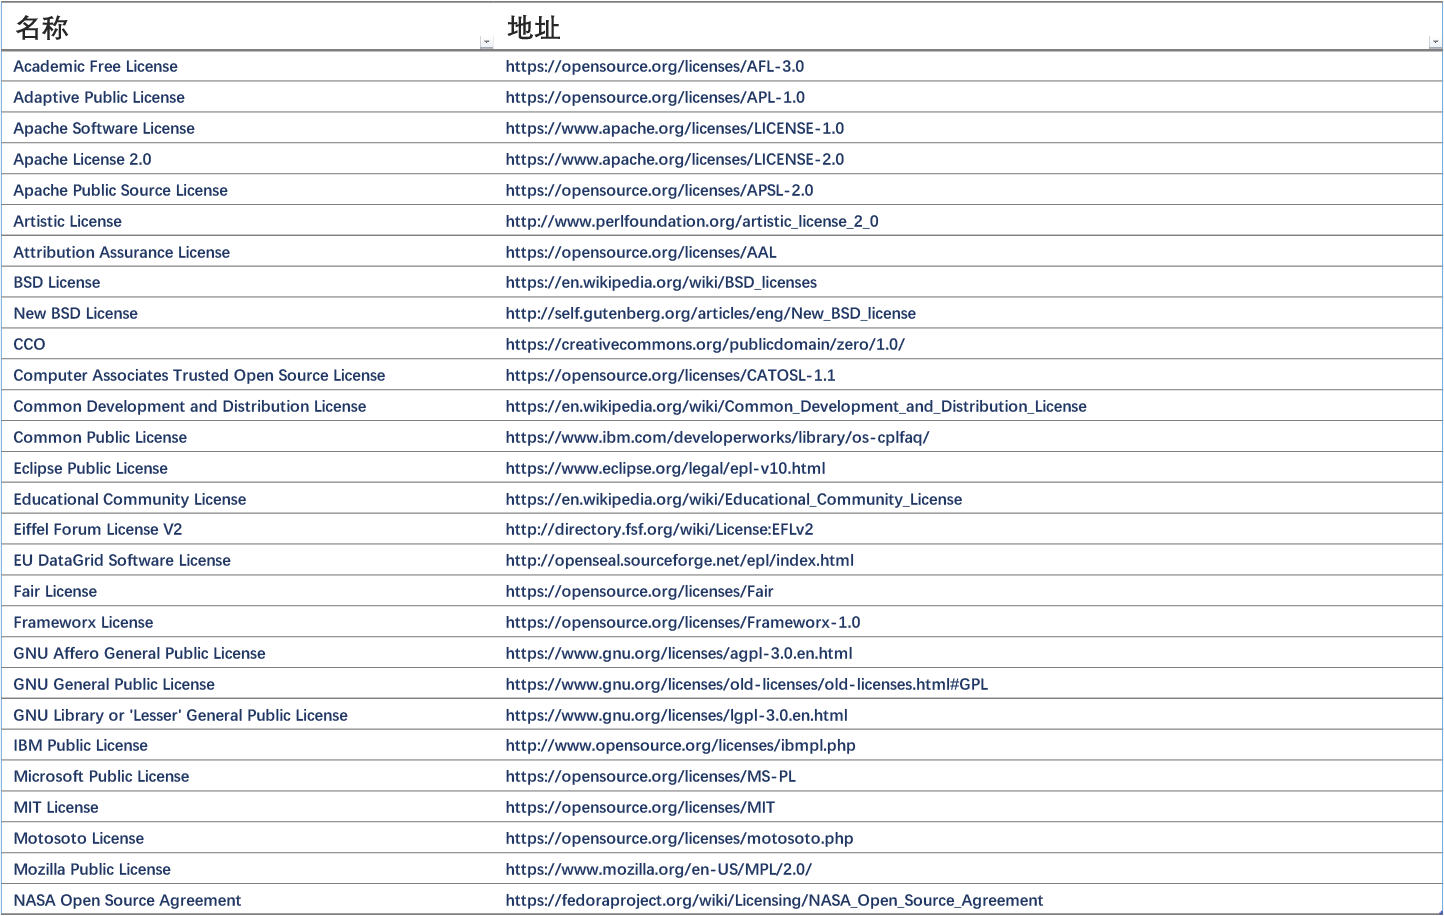Screen dimensions: 1444x916
Task: Click the Apache Public Source License cell
Action: pos(121,190)
